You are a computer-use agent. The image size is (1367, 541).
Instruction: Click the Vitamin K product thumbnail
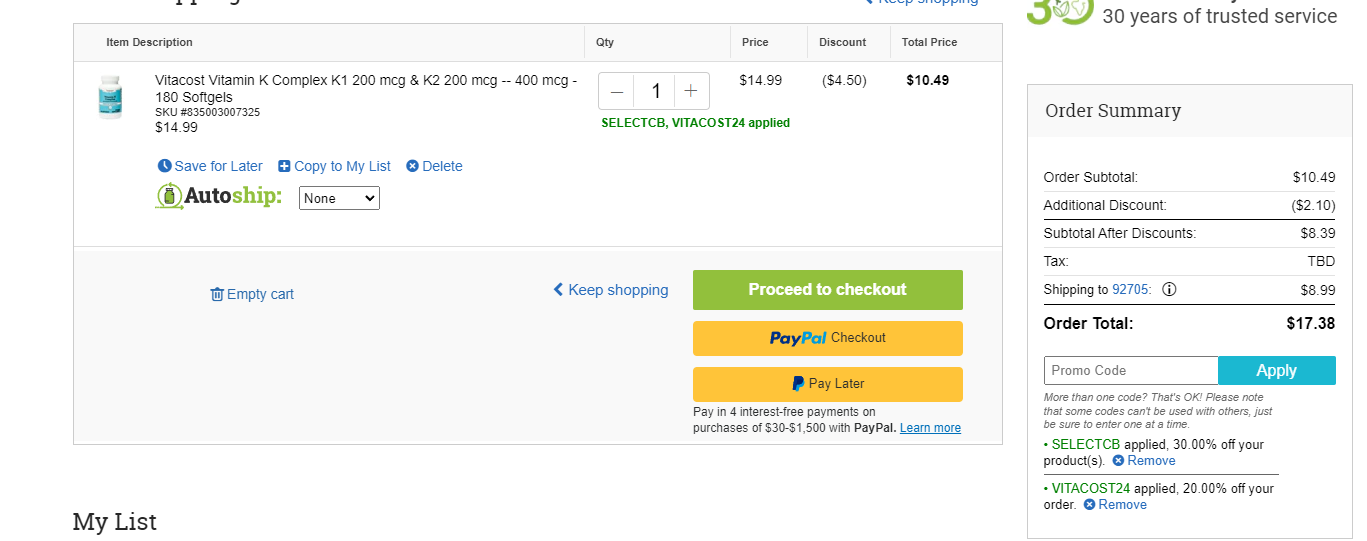point(110,97)
